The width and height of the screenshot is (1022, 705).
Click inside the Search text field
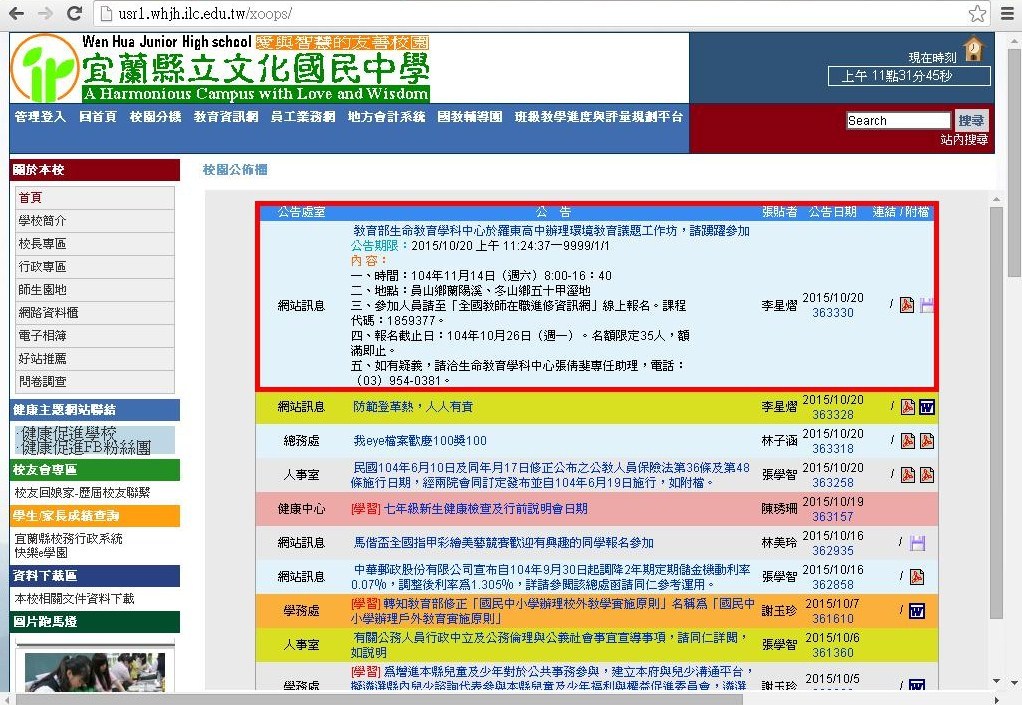click(x=897, y=121)
